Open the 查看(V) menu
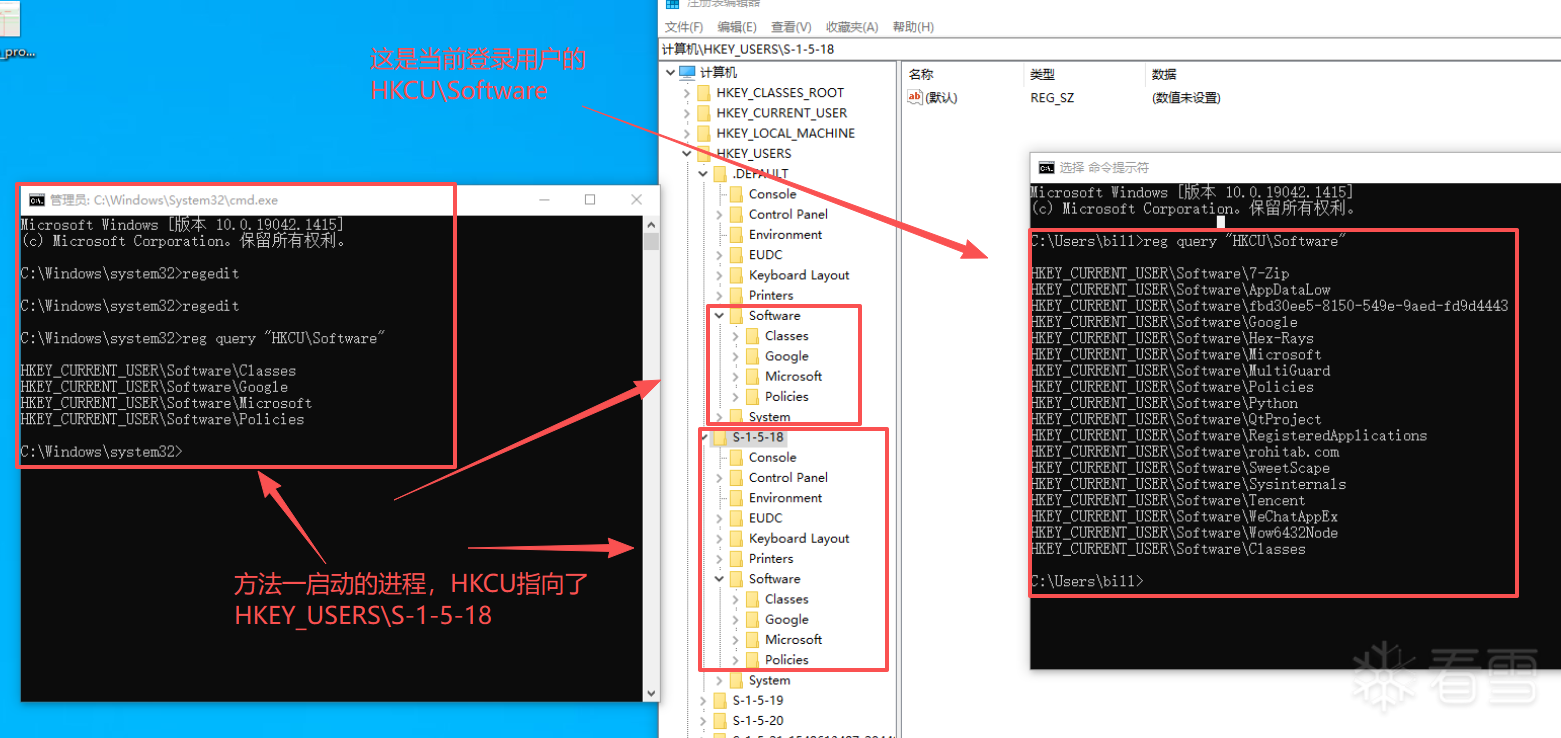This screenshot has height=738, width=1561. pyautogui.click(x=791, y=27)
